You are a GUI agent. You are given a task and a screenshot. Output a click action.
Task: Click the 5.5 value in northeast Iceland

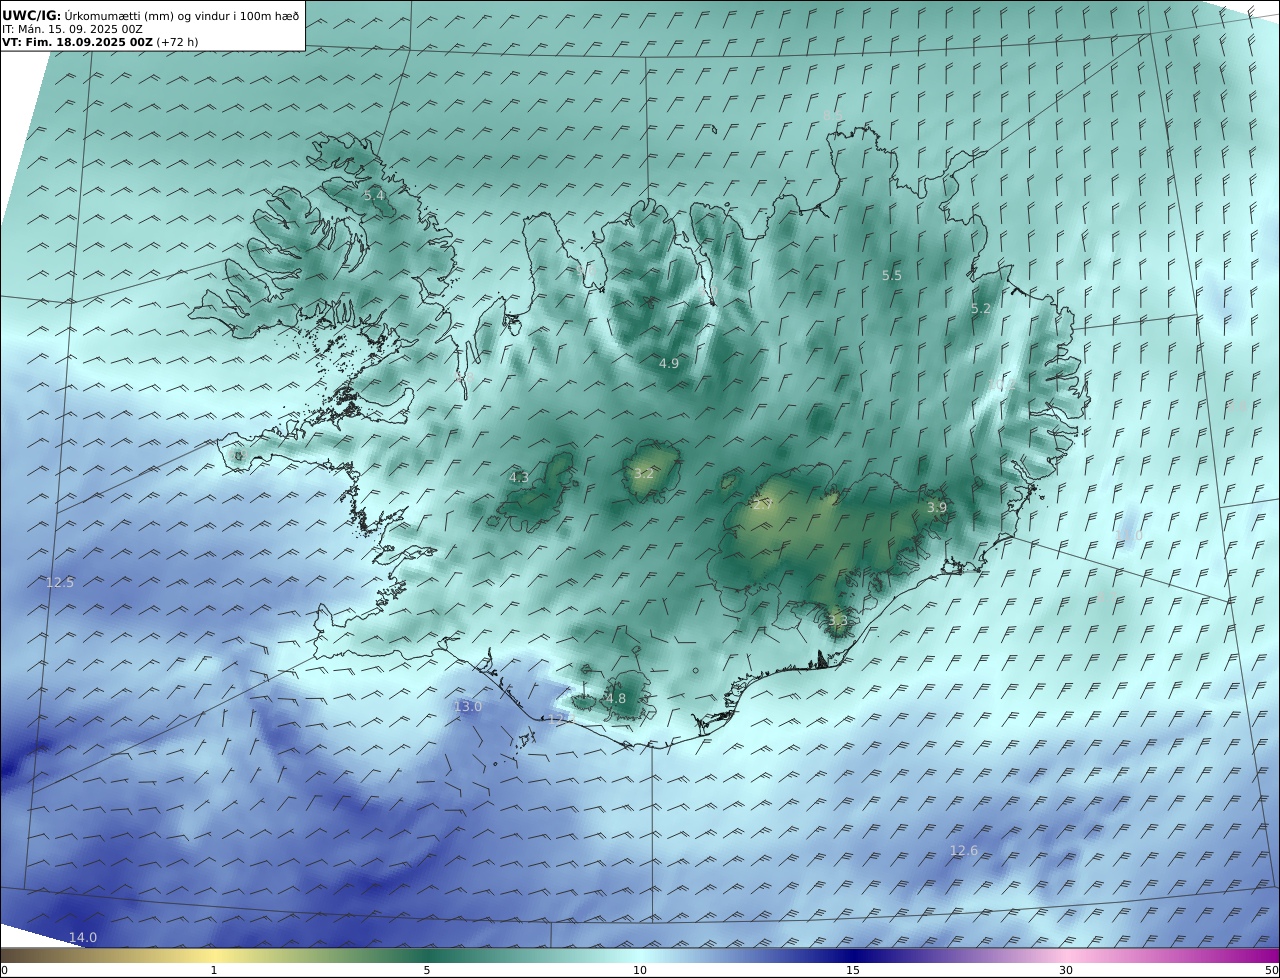pos(891,275)
